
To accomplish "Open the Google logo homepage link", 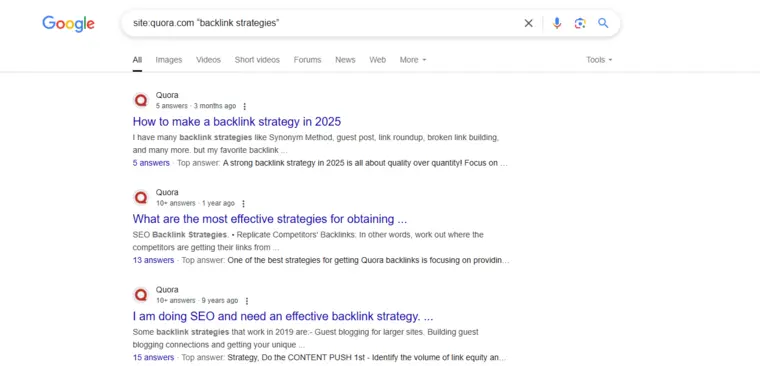I will click(x=68, y=23).
